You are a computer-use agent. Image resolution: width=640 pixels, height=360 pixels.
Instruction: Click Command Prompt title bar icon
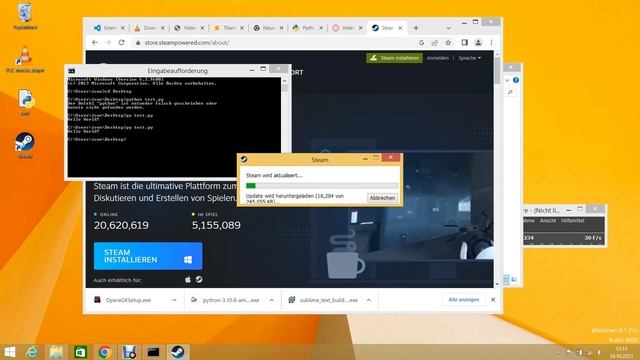pos(72,71)
